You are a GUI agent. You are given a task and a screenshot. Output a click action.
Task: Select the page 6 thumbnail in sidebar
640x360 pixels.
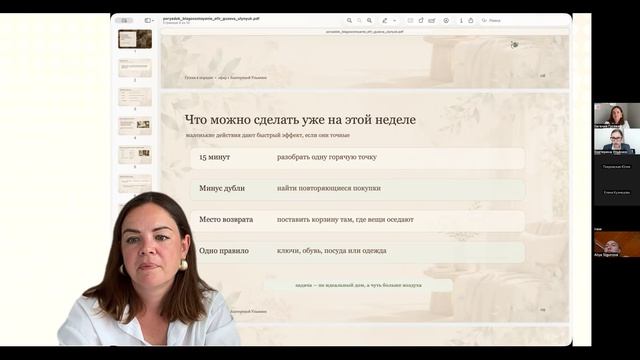point(135,183)
